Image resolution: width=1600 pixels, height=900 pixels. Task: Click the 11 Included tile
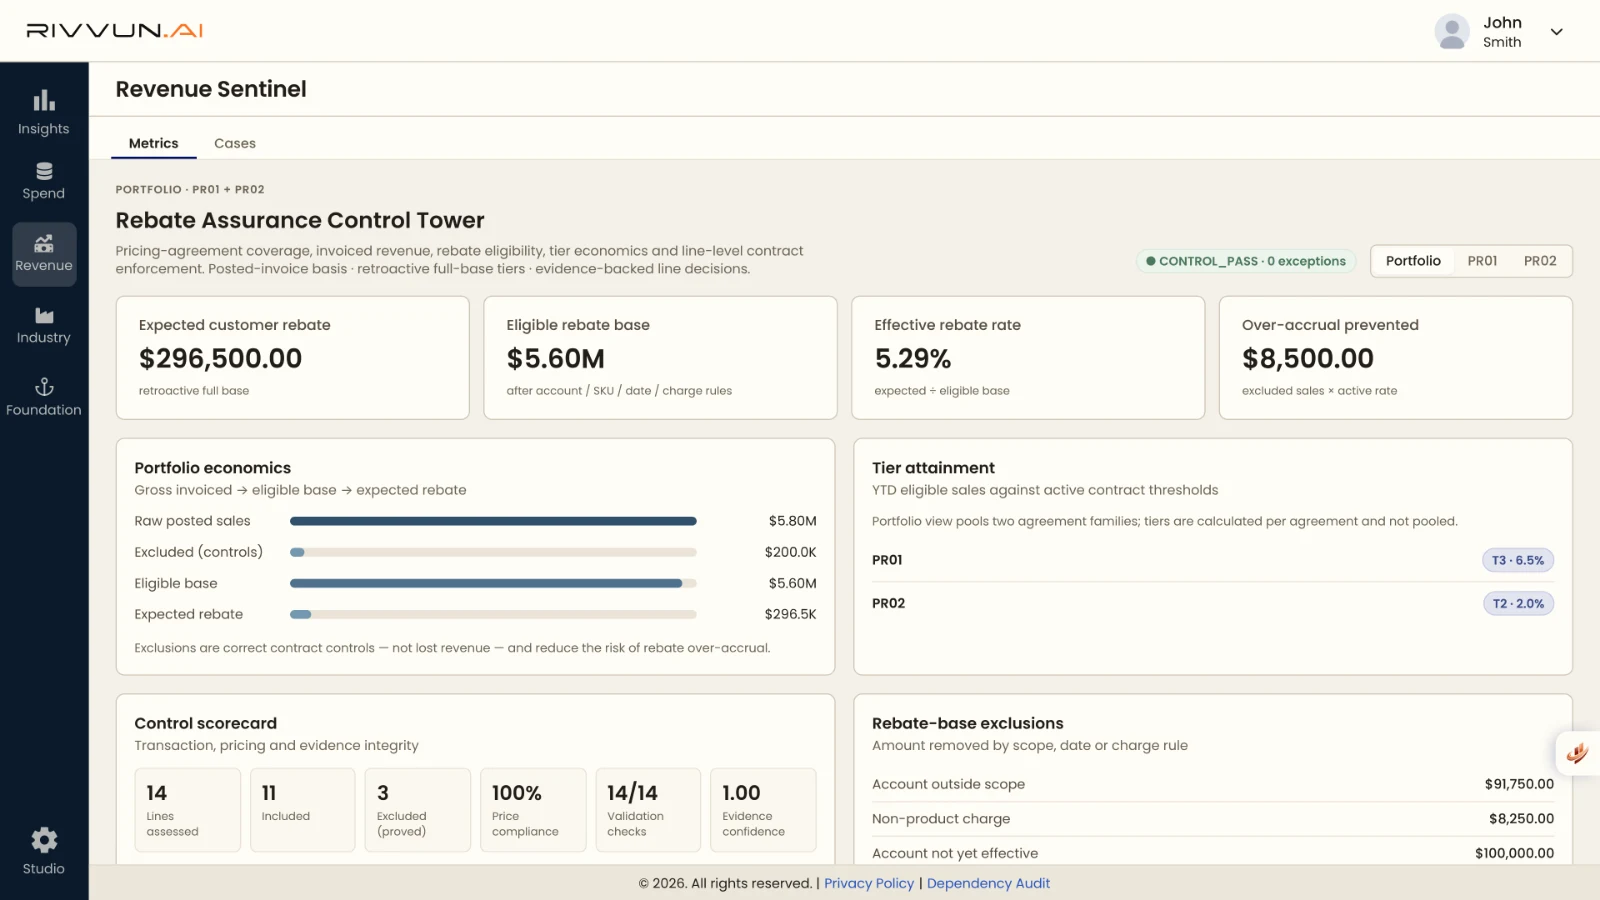pos(303,810)
